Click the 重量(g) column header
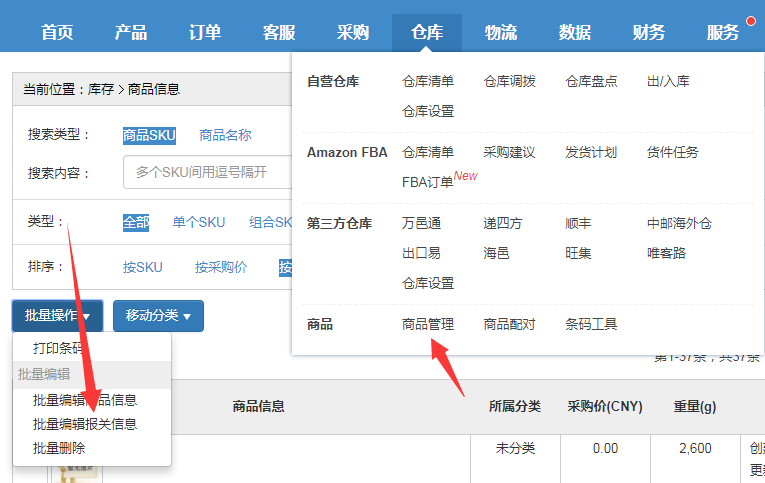Screen dimensions: 765x483 [x=695, y=406]
